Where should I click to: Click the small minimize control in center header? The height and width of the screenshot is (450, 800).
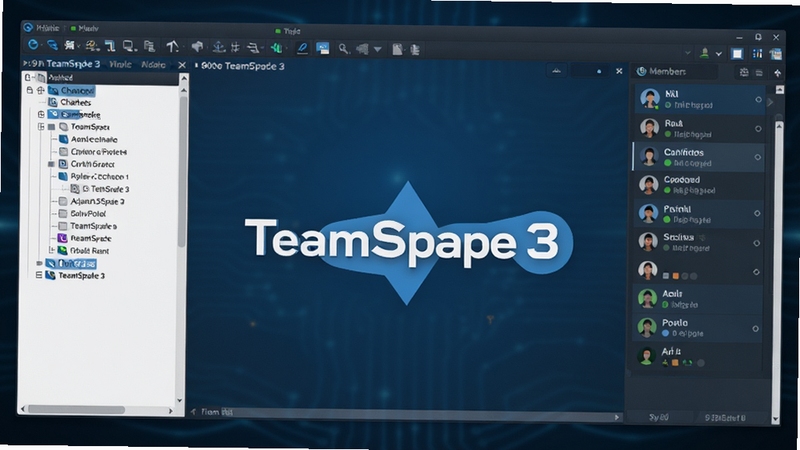(x=557, y=70)
